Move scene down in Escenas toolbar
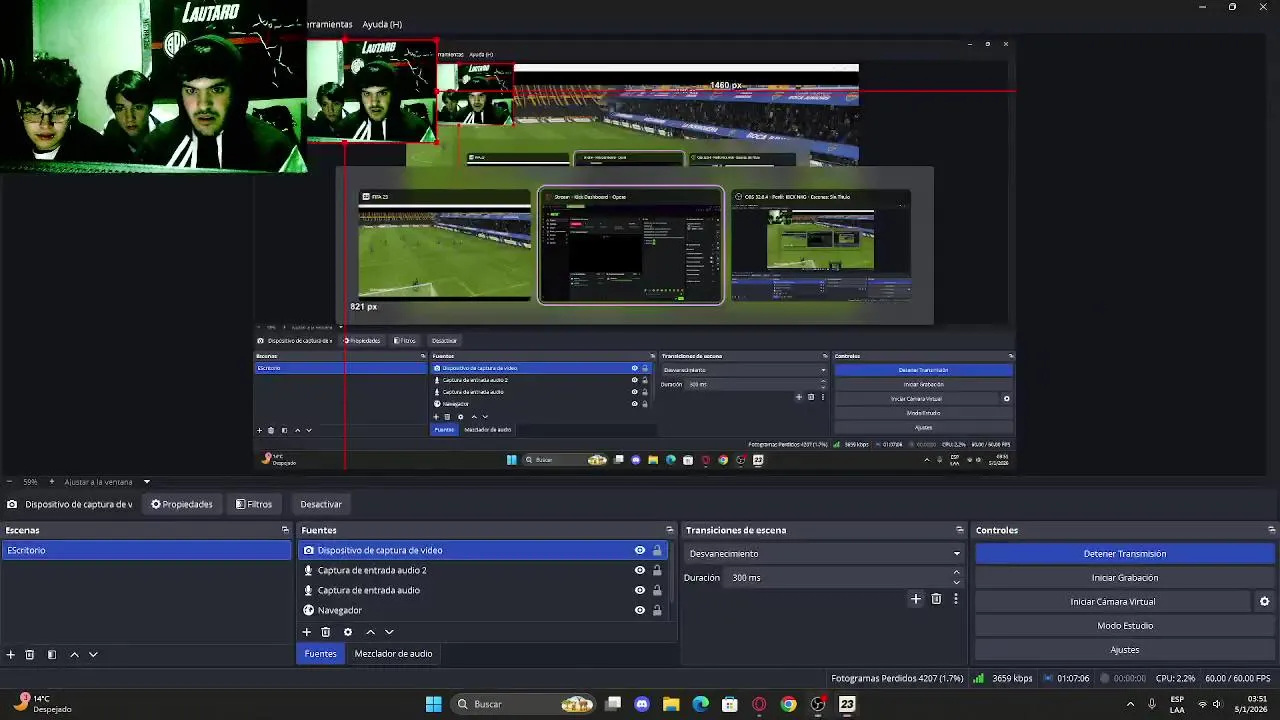 (93, 654)
